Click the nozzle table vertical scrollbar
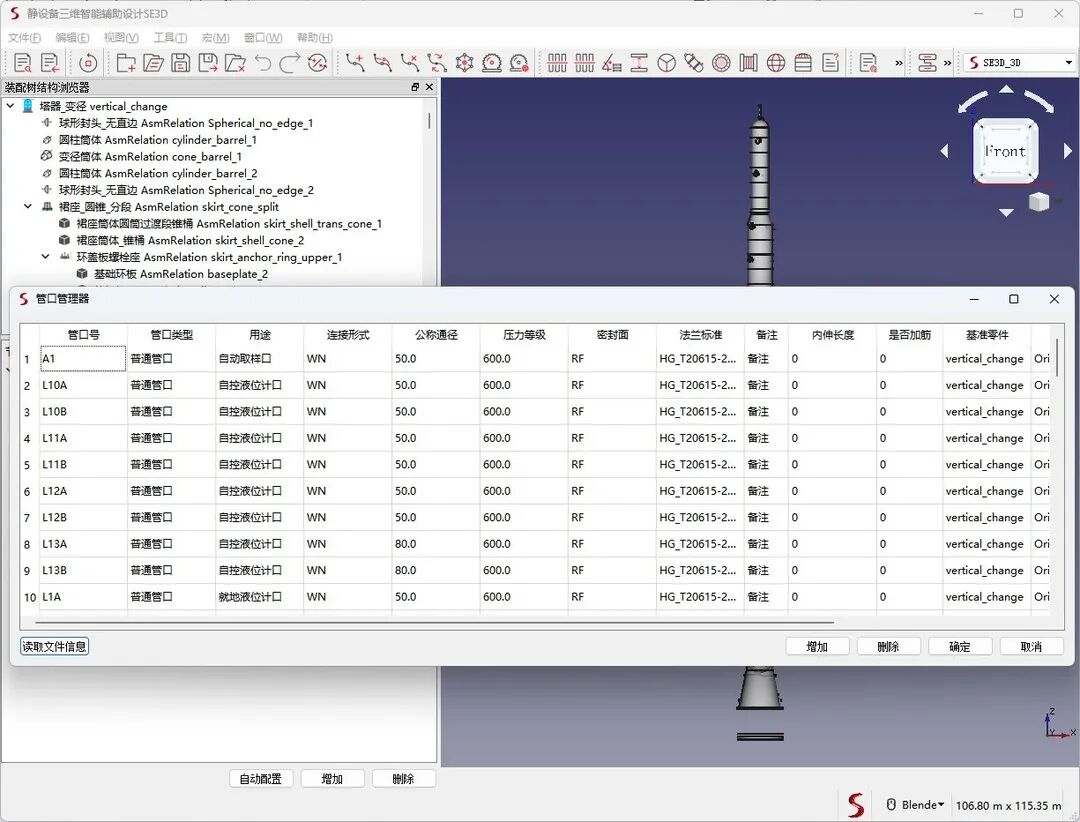Screen dimensions: 1080x822 pos(1057,358)
